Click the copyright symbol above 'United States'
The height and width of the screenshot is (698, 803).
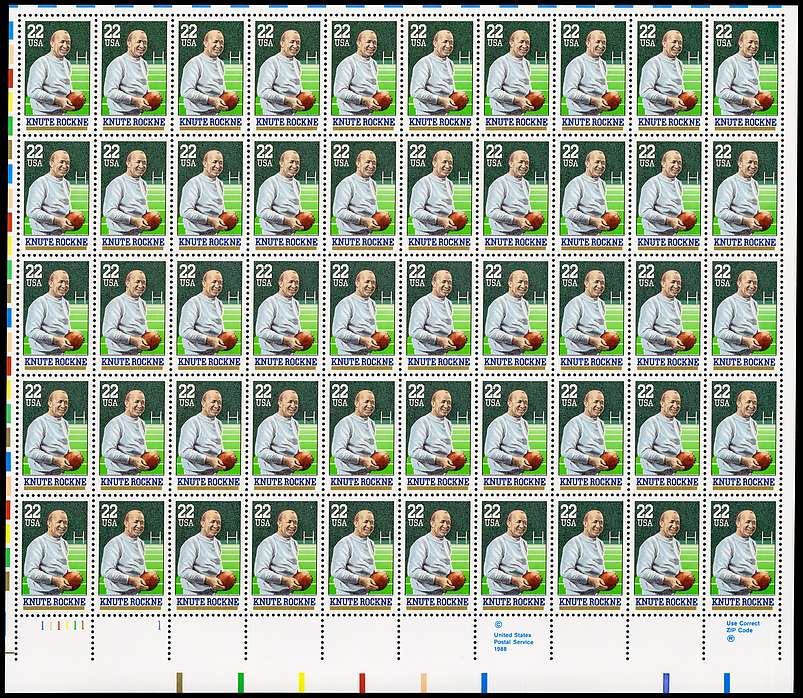(497, 625)
